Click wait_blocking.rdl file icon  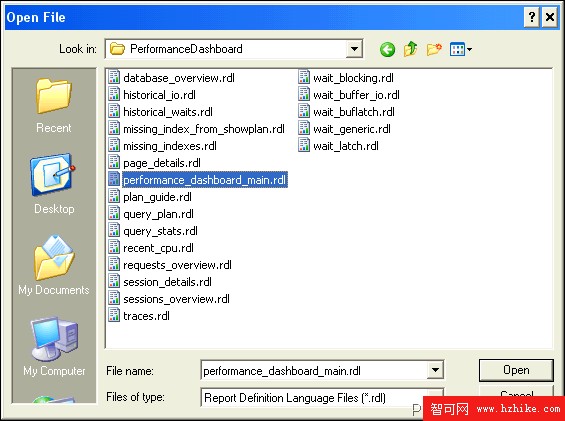point(304,77)
